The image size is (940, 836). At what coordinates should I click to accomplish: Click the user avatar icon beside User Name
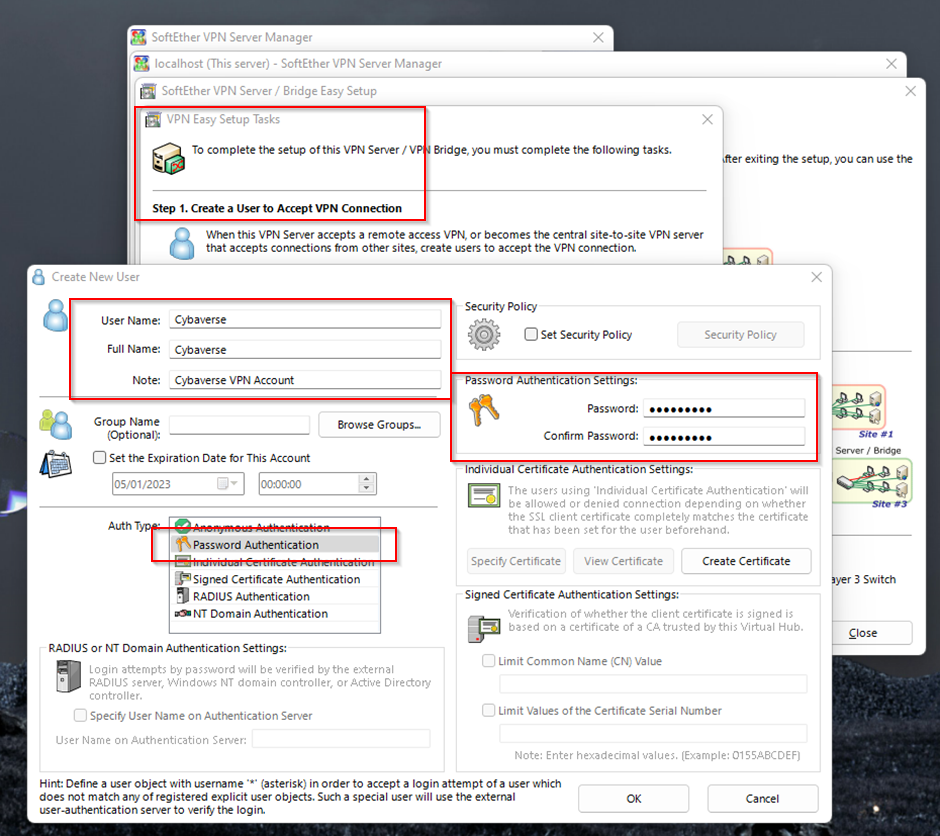click(55, 315)
